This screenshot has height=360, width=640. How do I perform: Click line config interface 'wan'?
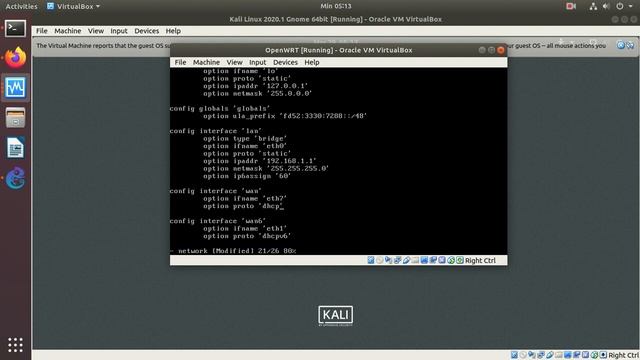tap(216, 191)
